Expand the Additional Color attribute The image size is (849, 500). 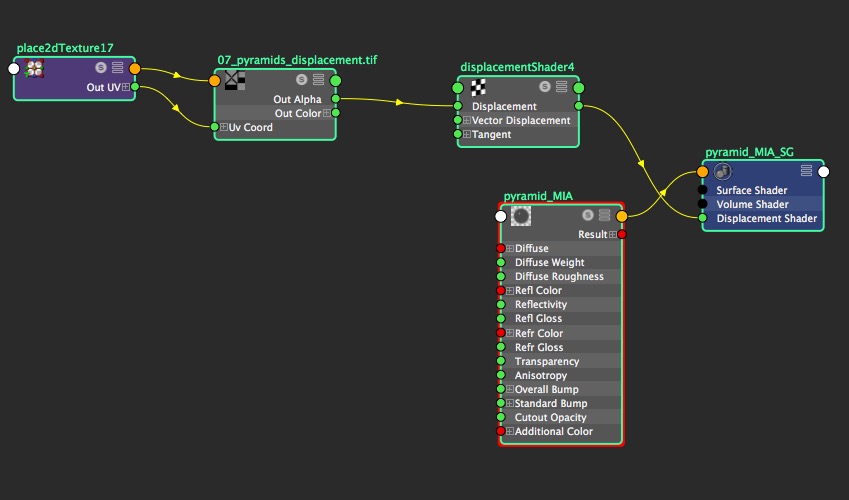(x=510, y=431)
